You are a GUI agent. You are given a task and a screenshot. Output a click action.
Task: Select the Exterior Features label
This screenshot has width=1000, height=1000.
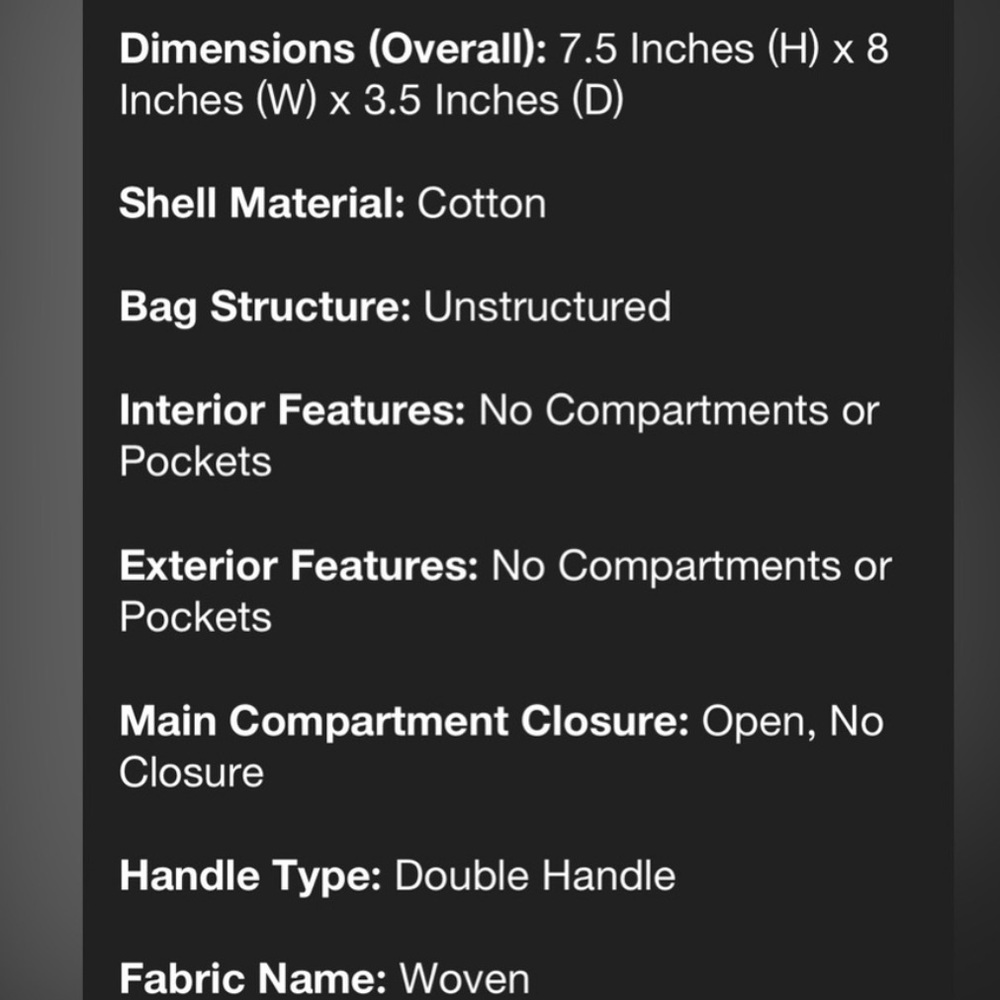point(299,566)
